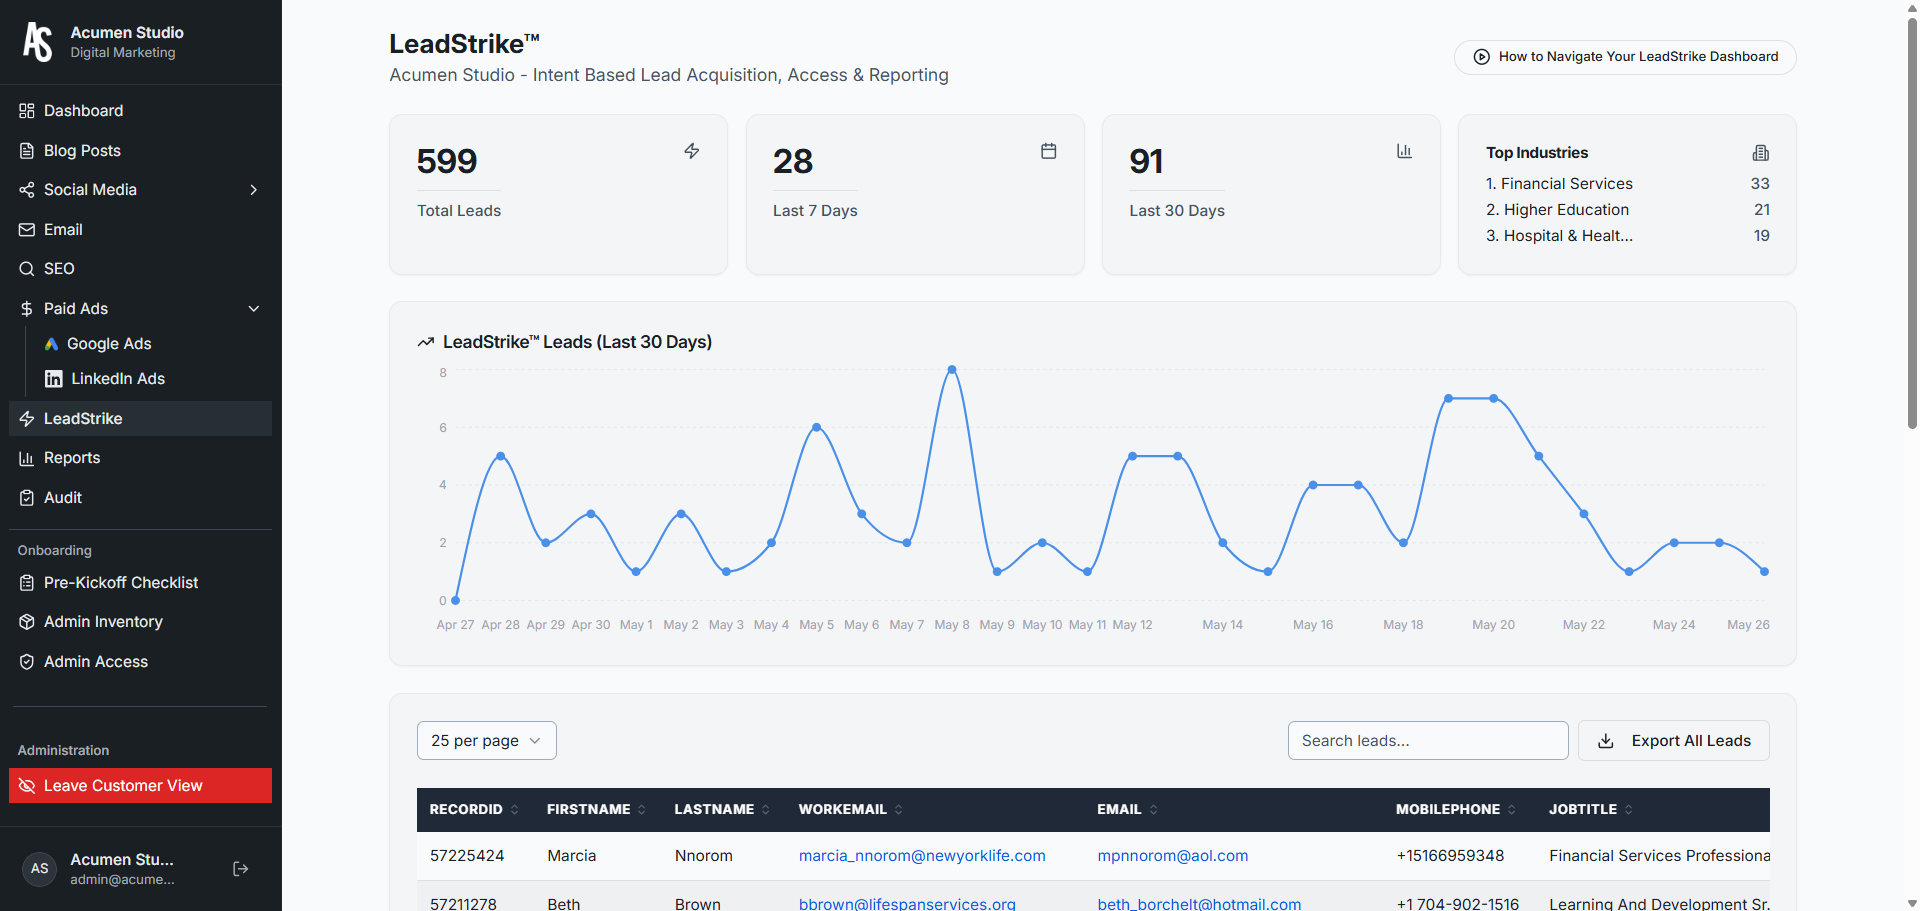Click the Search leads input field
Image resolution: width=1920 pixels, height=911 pixels.
point(1428,741)
